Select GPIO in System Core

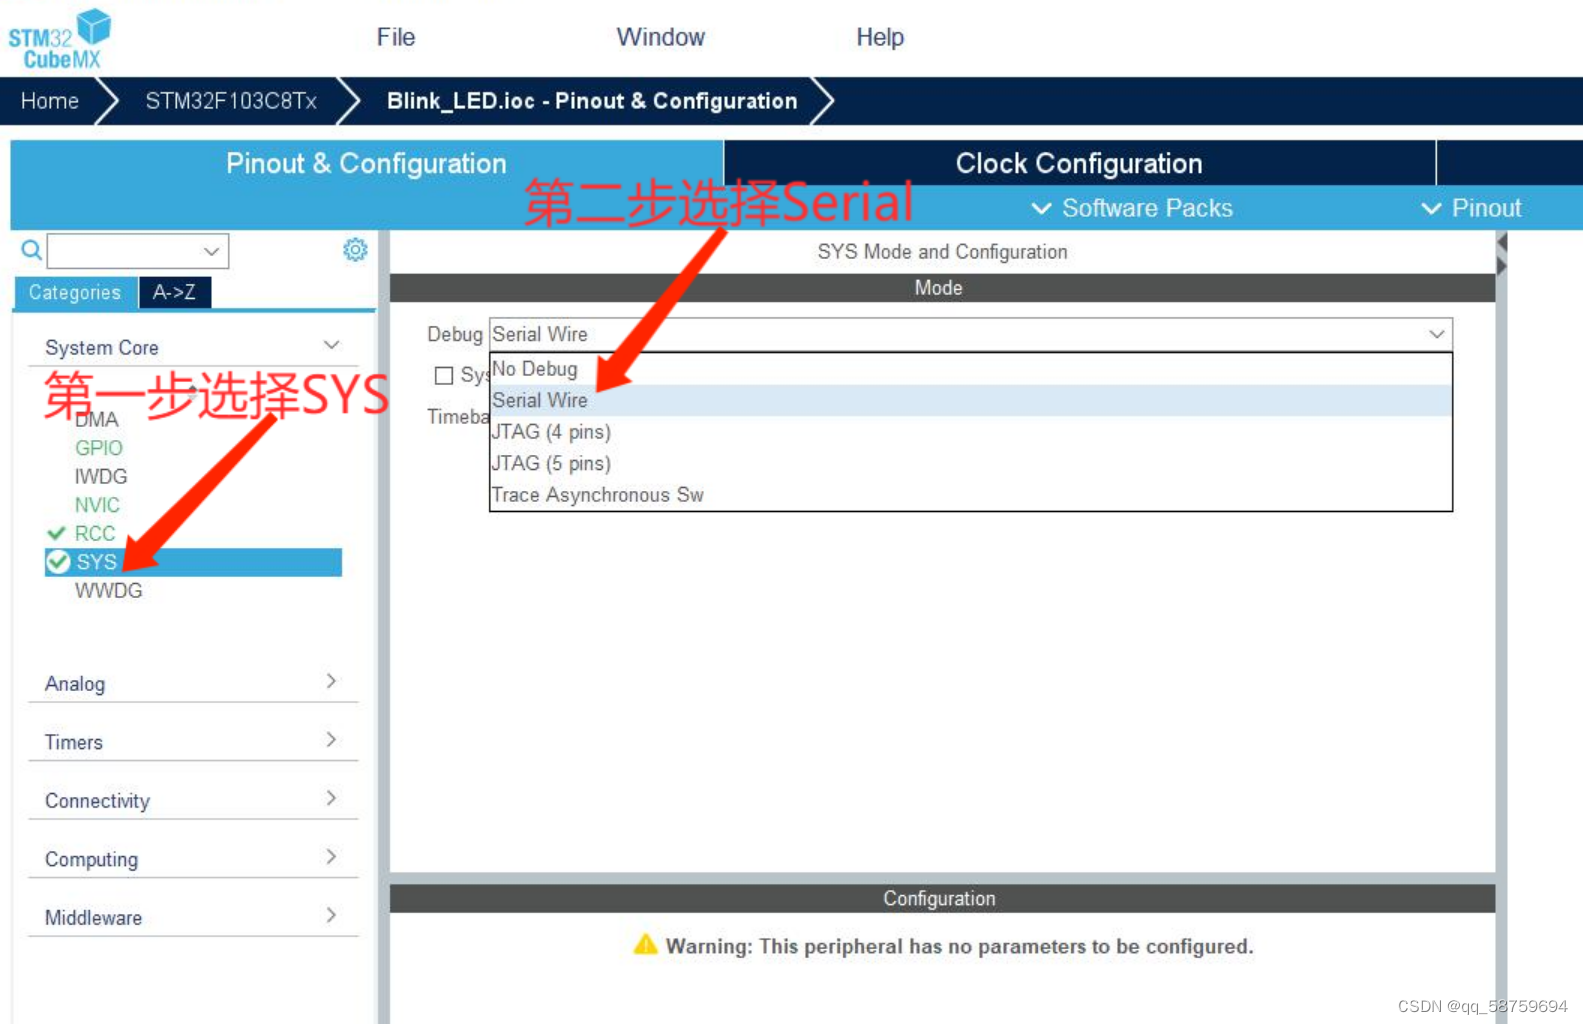[99, 448]
